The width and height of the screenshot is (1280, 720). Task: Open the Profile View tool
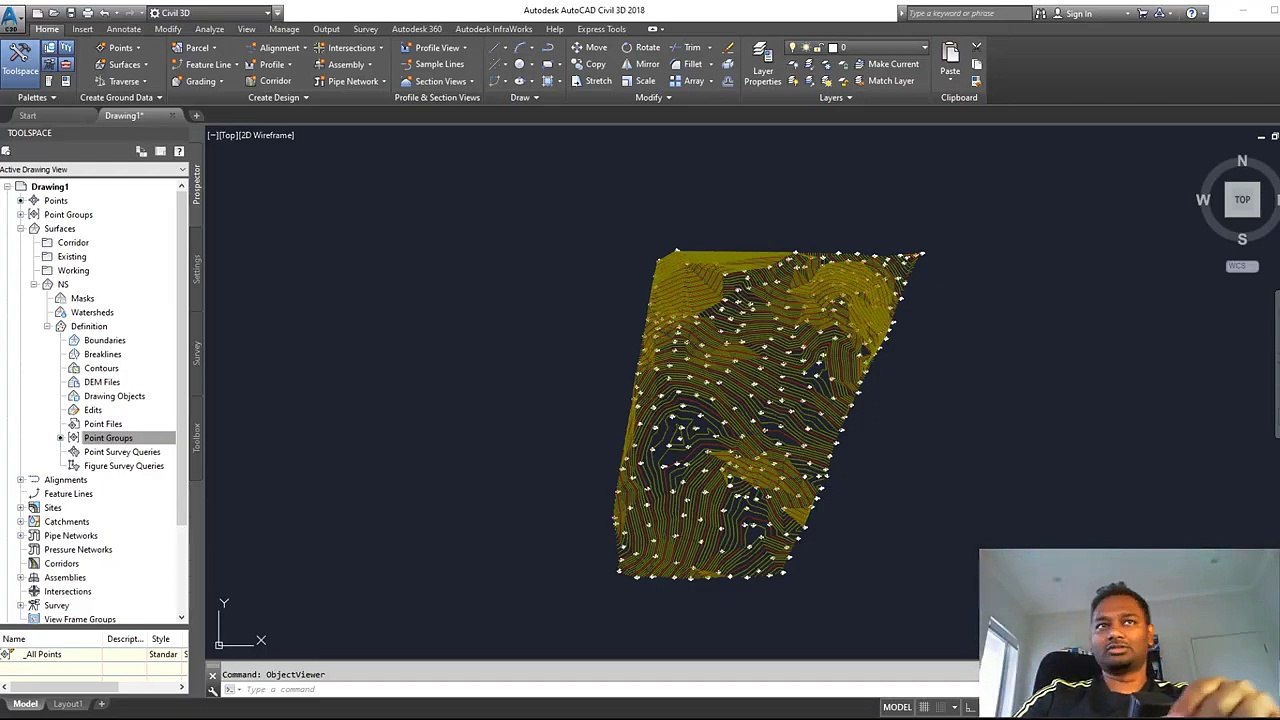tap(435, 48)
